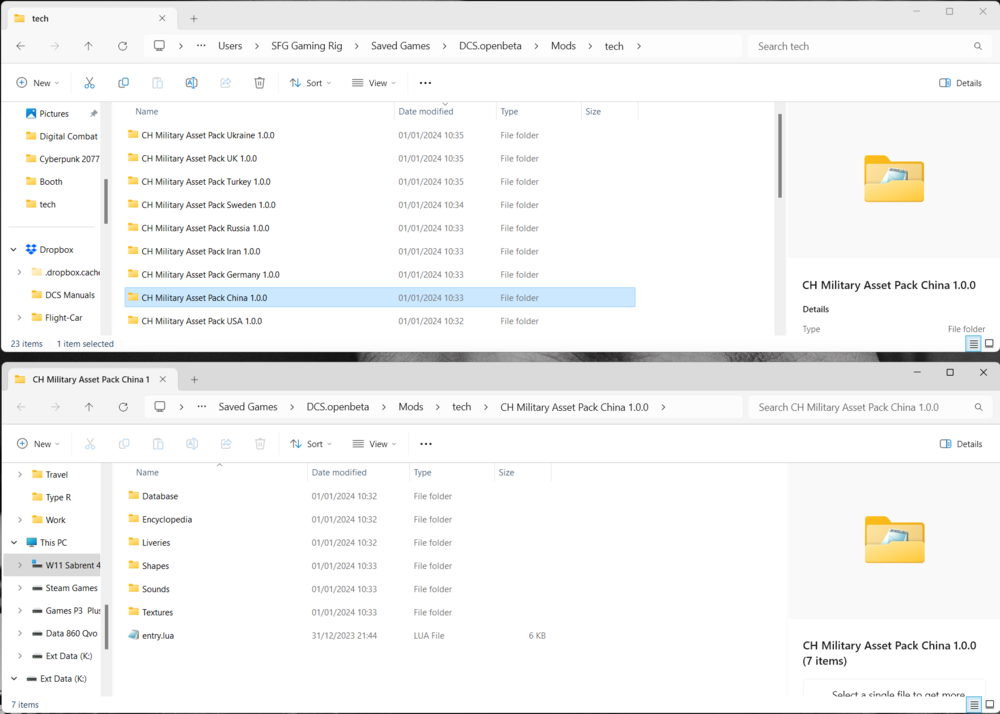This screenshot has width=1000, height=714.
Task: Click search icon in tech window search box
Action: click(978, 46)
